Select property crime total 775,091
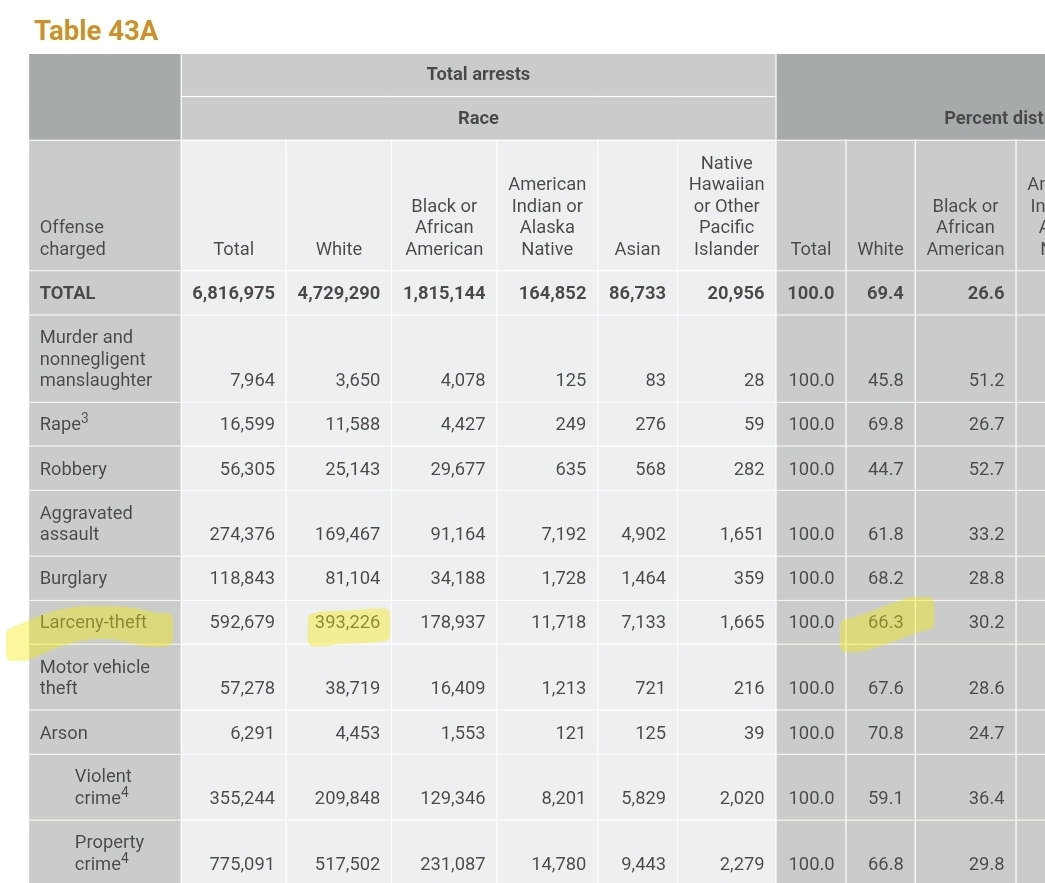1045x883 pixels. click(242, 864)
